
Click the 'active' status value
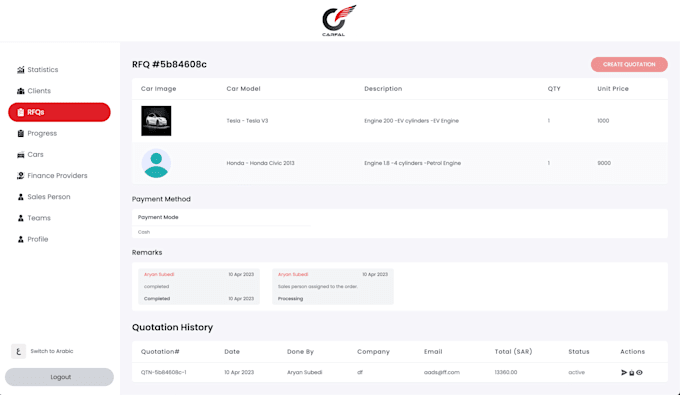click(576, 372)
